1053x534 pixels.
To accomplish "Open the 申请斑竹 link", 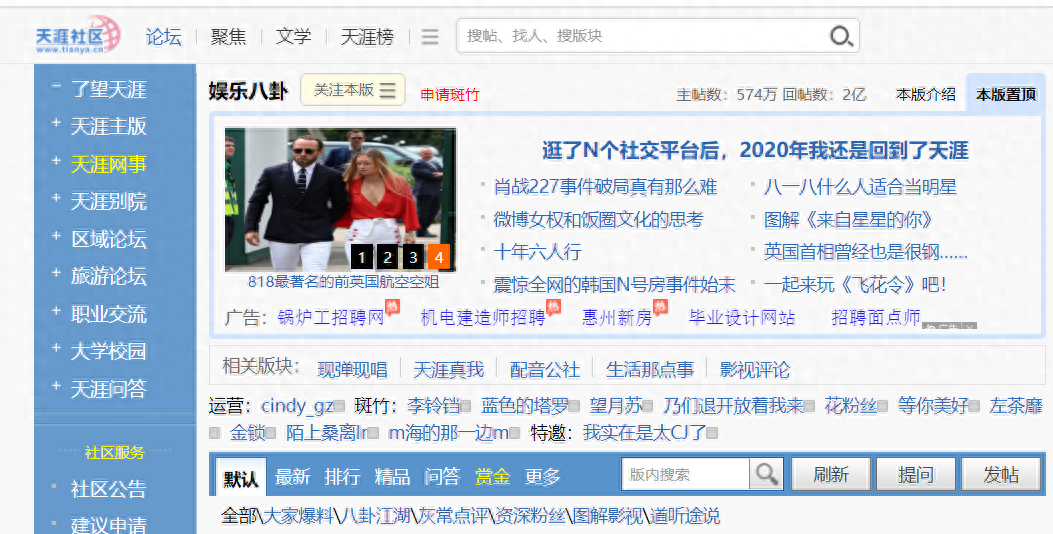I will tap(449, 95).
